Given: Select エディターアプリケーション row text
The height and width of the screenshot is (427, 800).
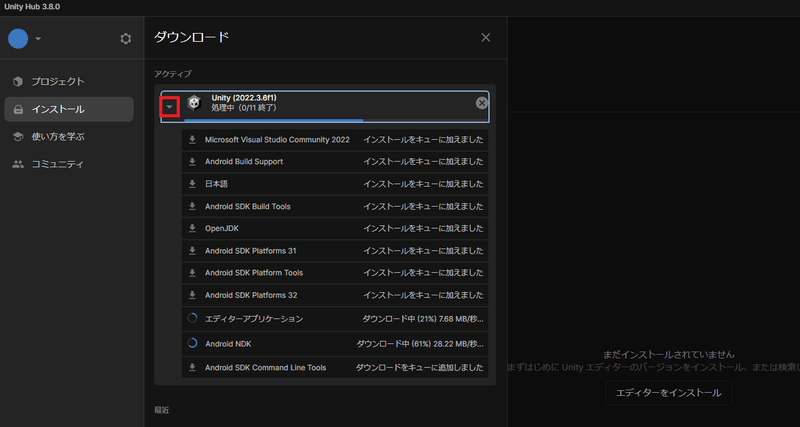Looking at the screenshot, I should point(254,319).
